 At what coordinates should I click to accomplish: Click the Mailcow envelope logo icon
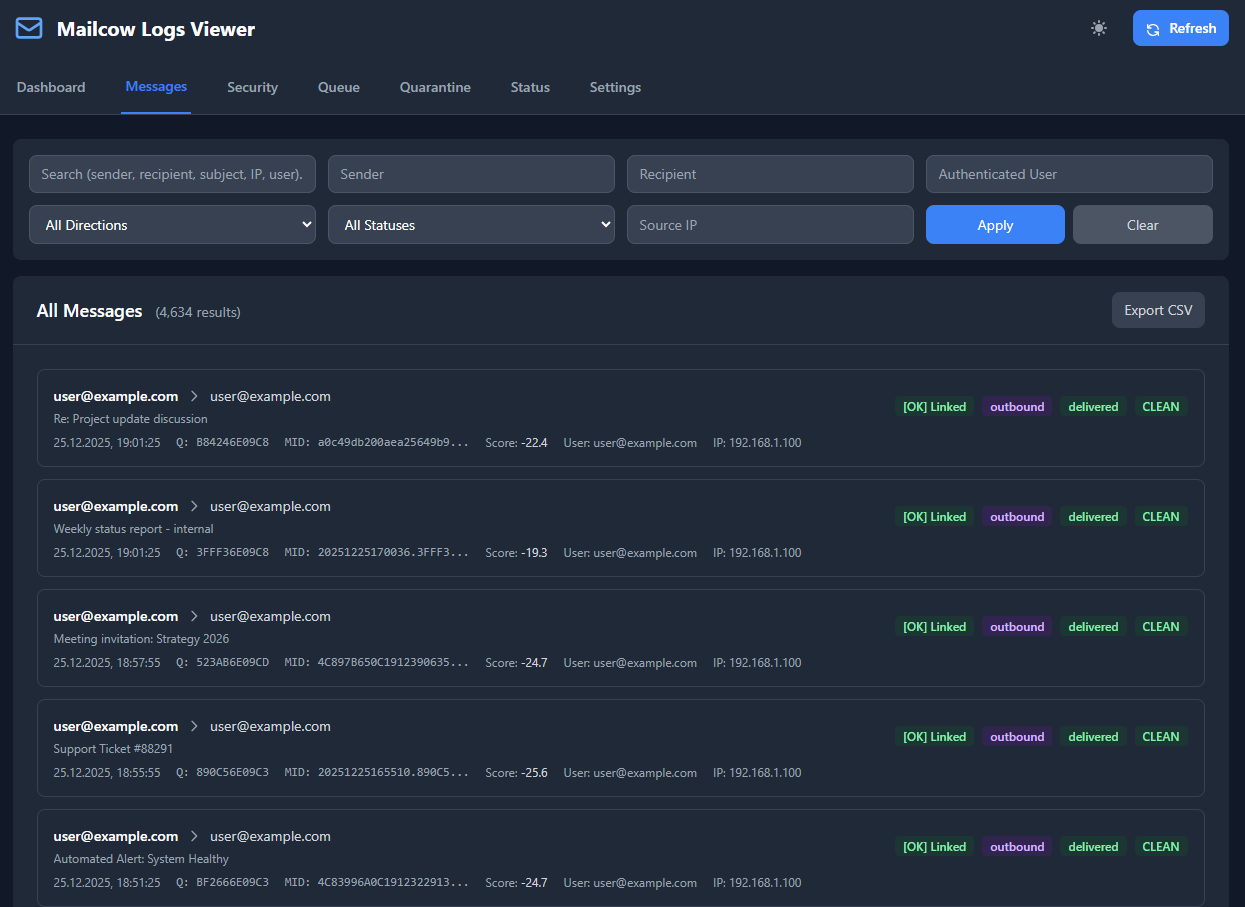coord(29,28)
